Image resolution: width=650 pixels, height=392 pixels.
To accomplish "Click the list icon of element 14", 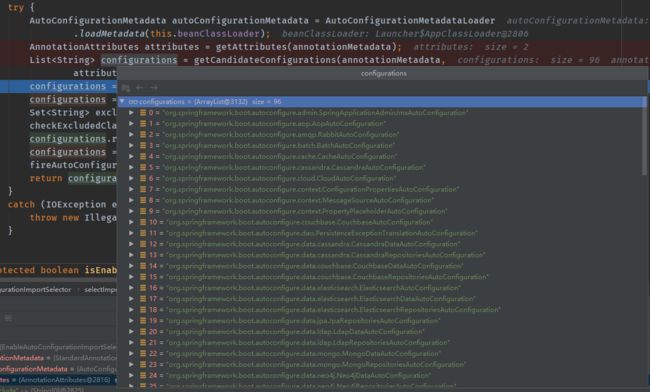I will [143, 266].
